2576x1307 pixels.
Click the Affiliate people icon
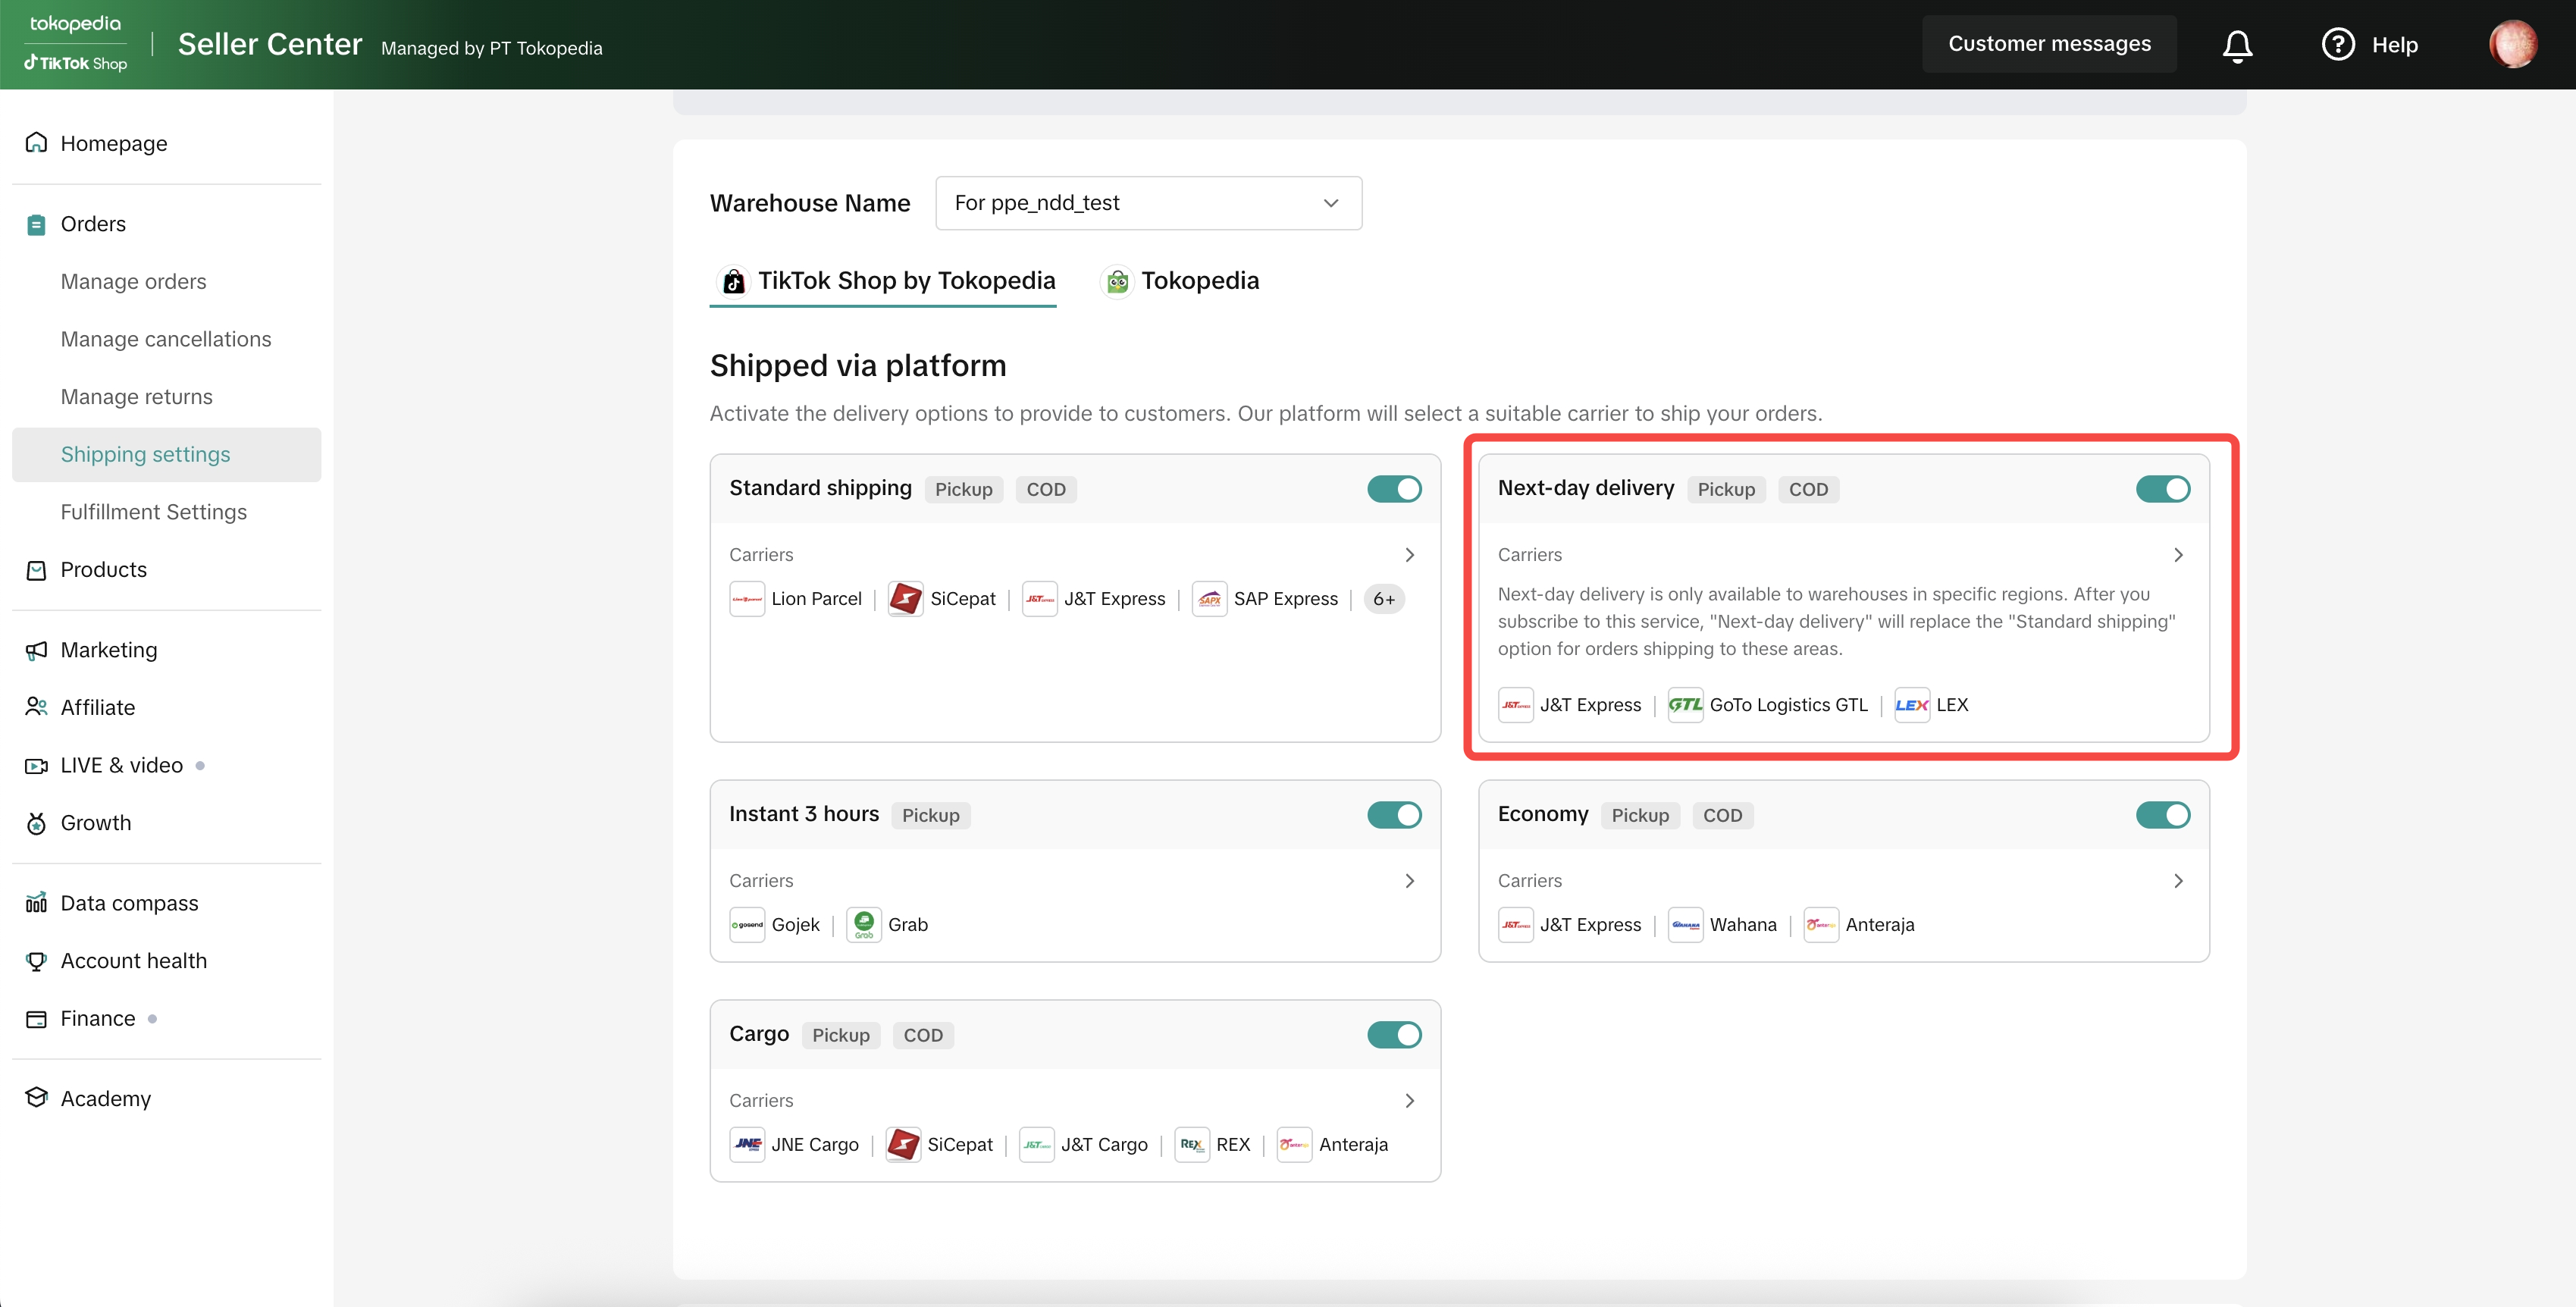coord(36,707)
